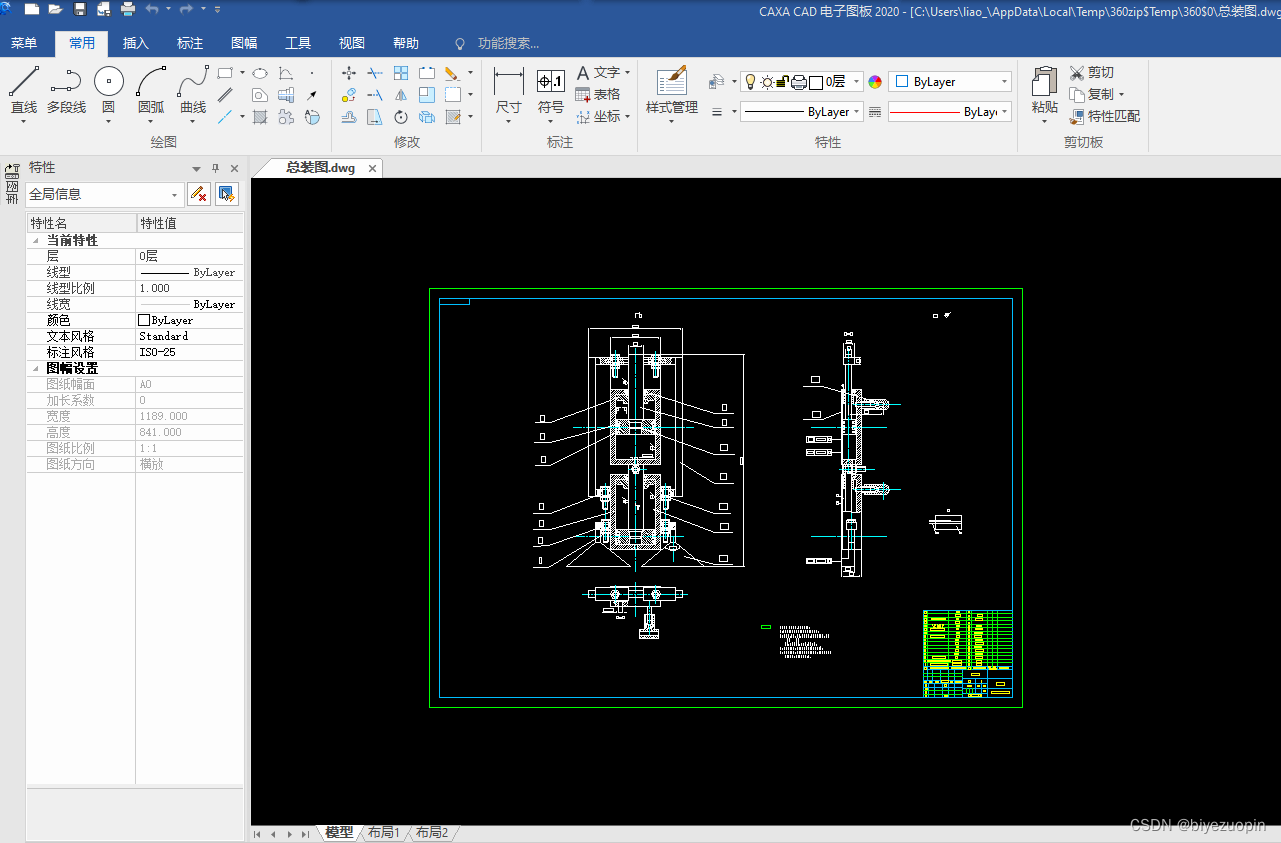The height and width of the screenshot is (843, 1281).
Task: Toggle the lightbulb layer on/off icon
Action: (751, 82)
